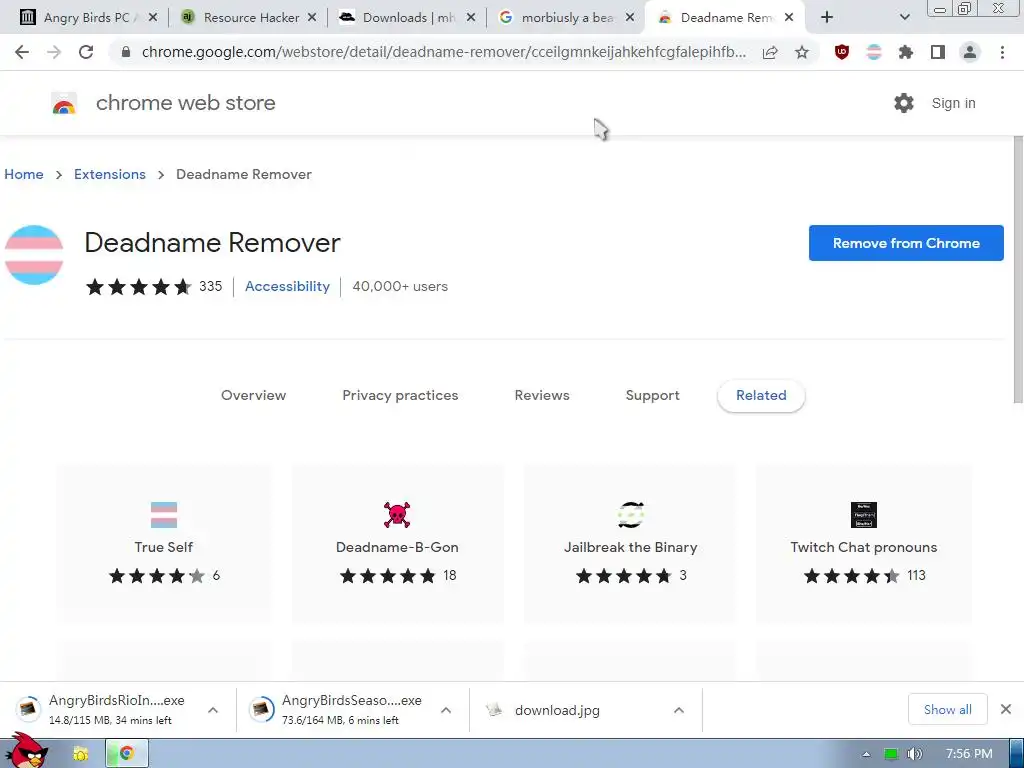
Task: Open the Jailbreak the Binary icon
Action: [x=631, y=515]
